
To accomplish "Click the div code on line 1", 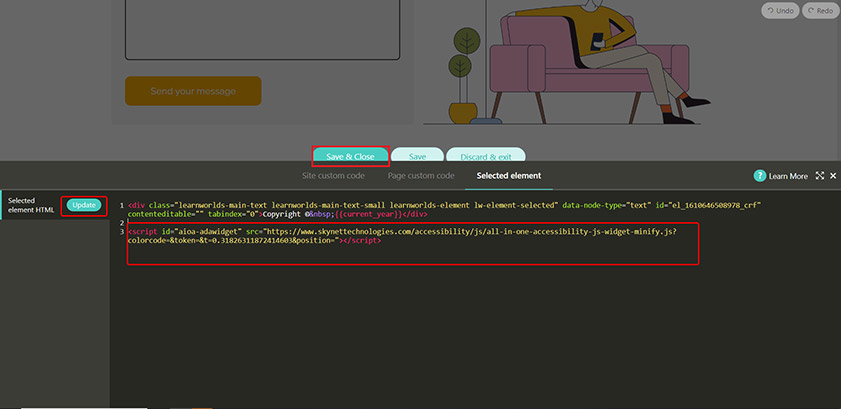I will click(445, 210).
